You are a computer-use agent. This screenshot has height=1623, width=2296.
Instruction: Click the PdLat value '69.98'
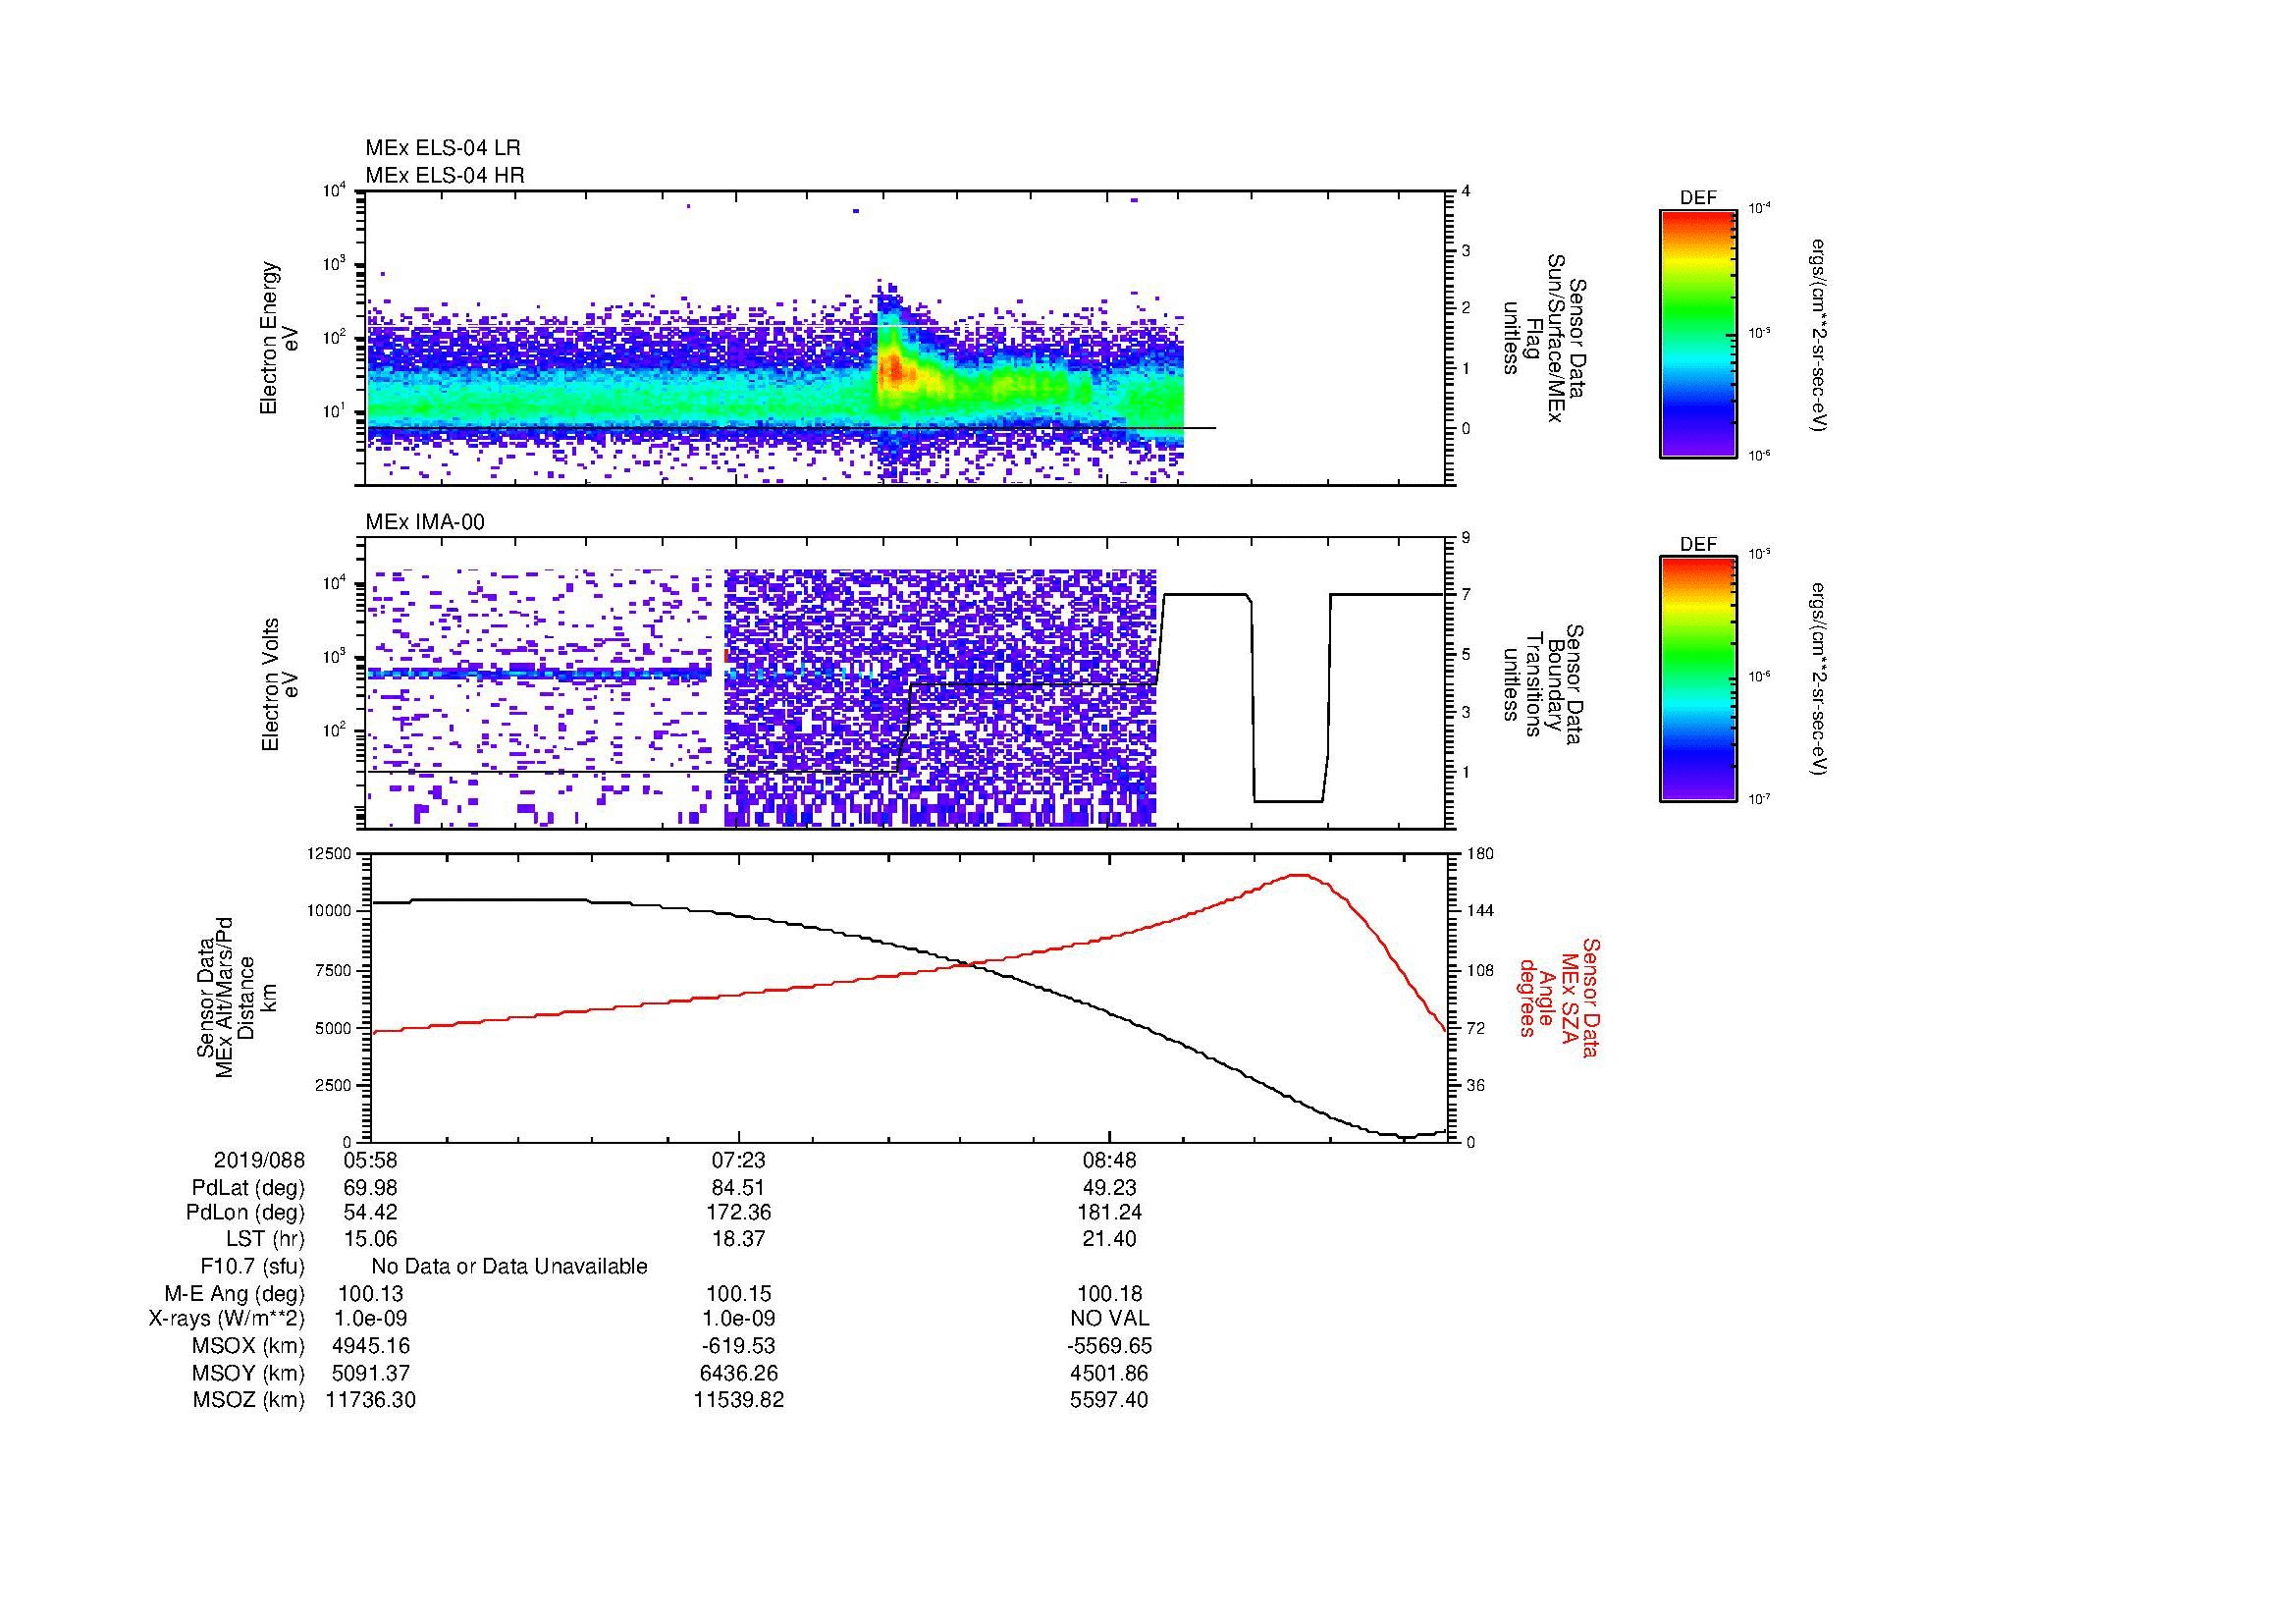point(370,1188)
